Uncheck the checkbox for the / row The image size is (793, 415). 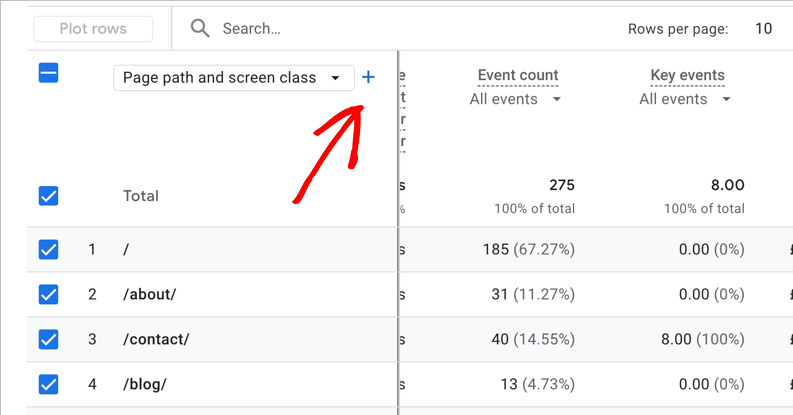[x=48, y=249]
